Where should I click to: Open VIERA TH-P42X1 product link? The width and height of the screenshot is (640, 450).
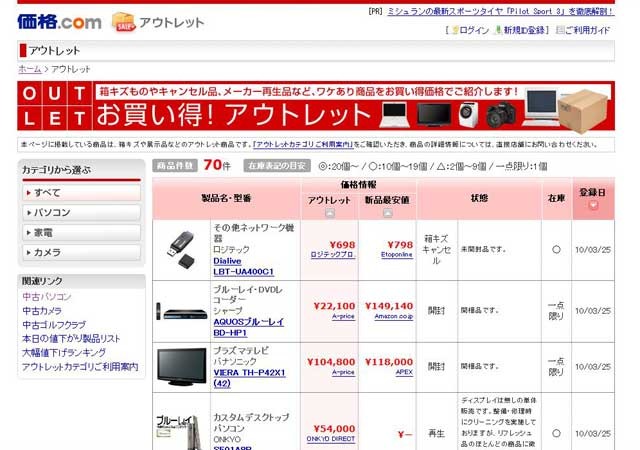tap(249, 378)
